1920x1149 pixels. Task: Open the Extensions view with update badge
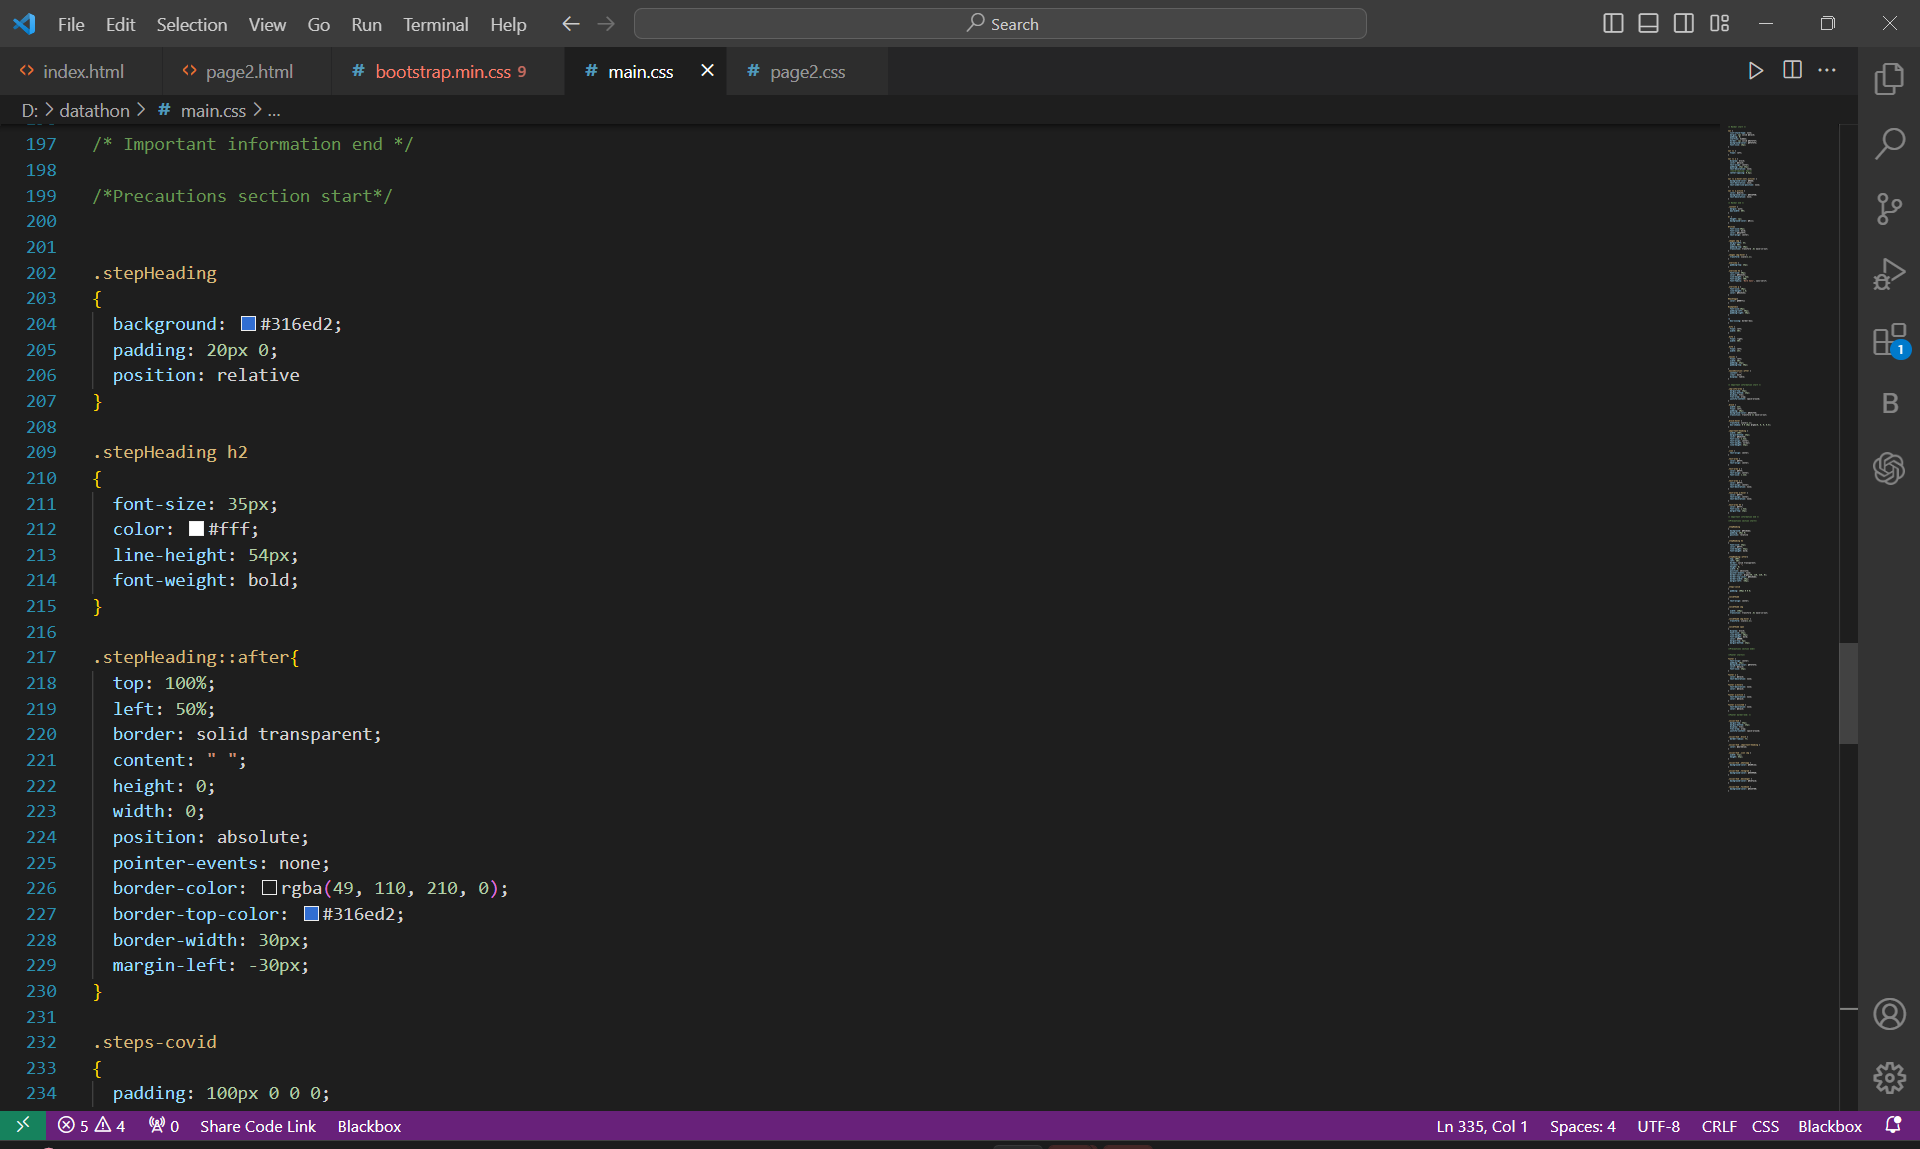pyautogui.click(x=1888, y=340)
